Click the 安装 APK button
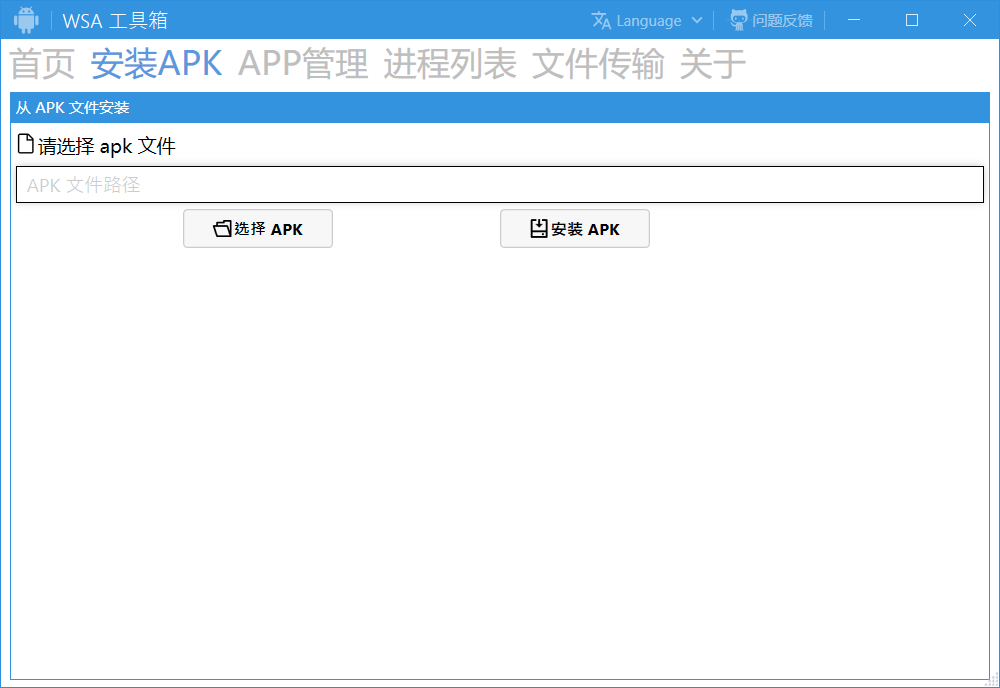 [575, 228]
